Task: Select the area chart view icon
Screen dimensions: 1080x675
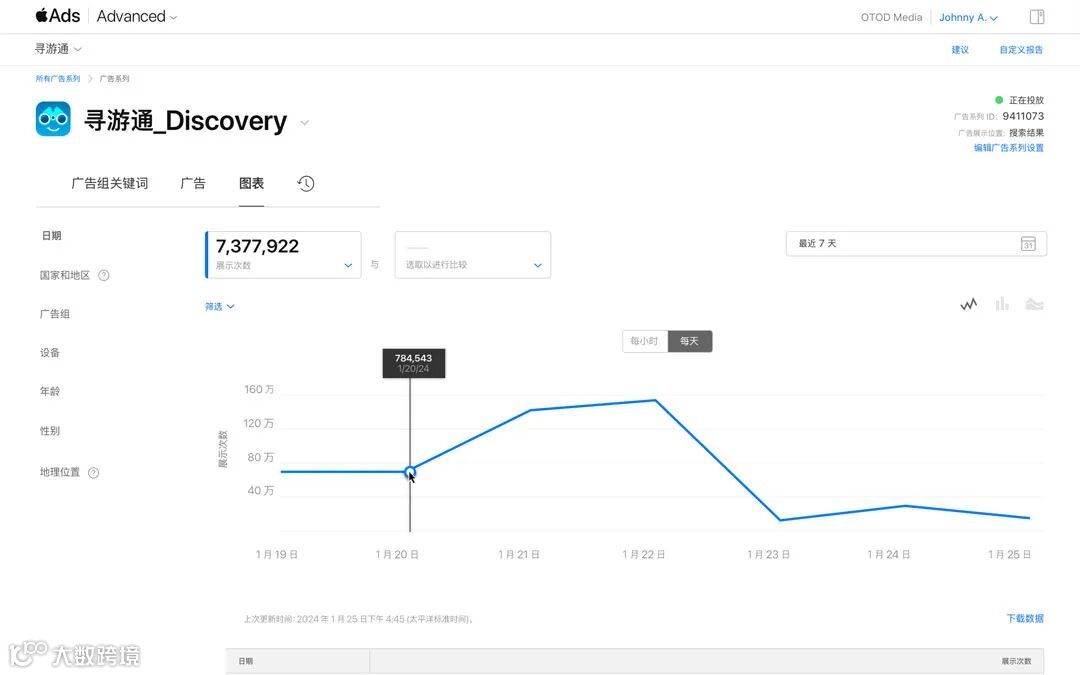Action: click(1034, 304)
